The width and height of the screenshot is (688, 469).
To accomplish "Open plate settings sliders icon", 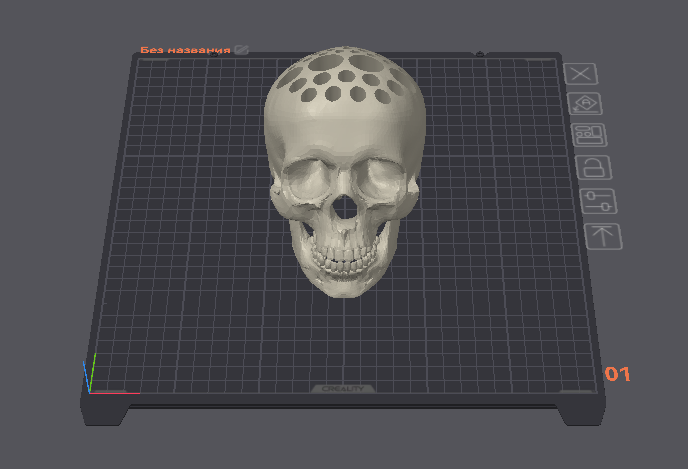I will 598,201.
